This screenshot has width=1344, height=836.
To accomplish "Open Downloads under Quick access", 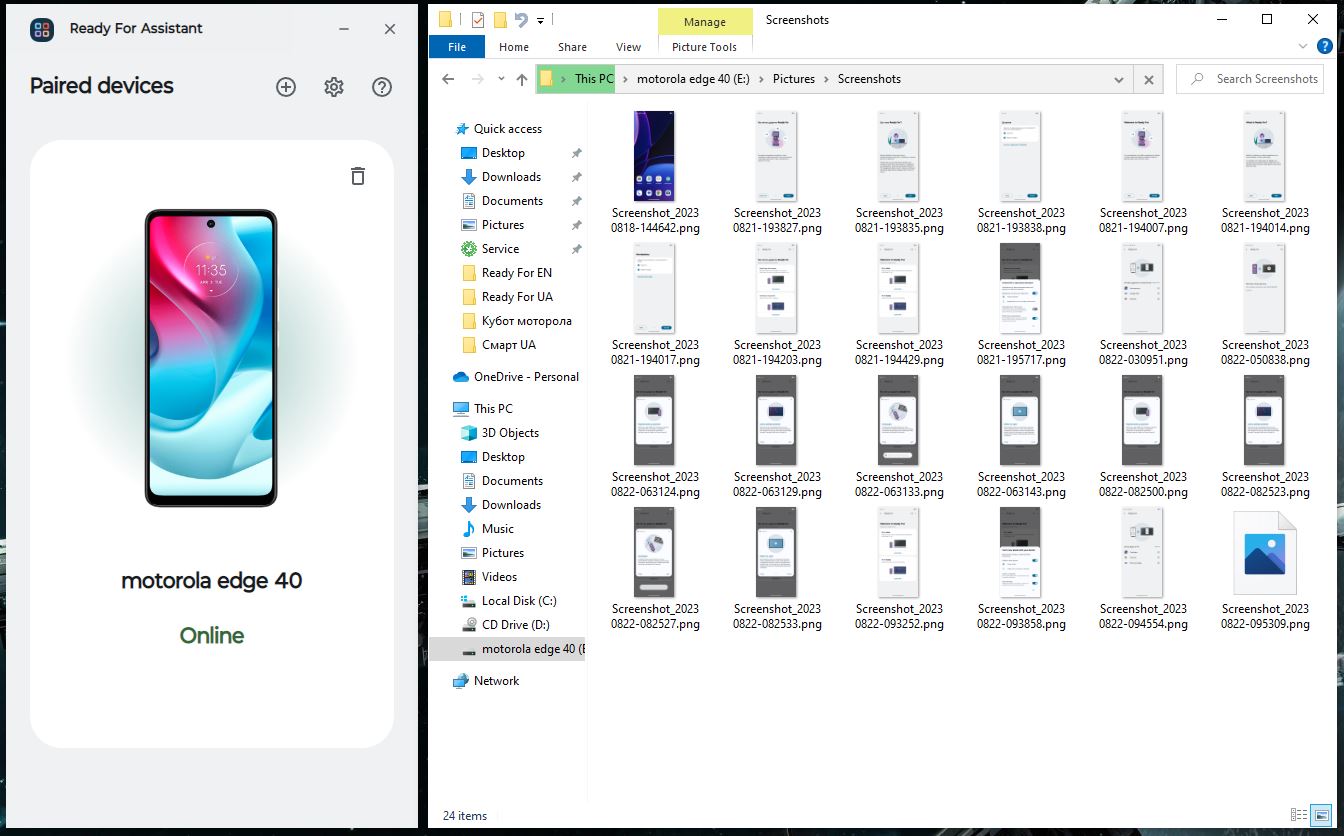I will [511, 177].
